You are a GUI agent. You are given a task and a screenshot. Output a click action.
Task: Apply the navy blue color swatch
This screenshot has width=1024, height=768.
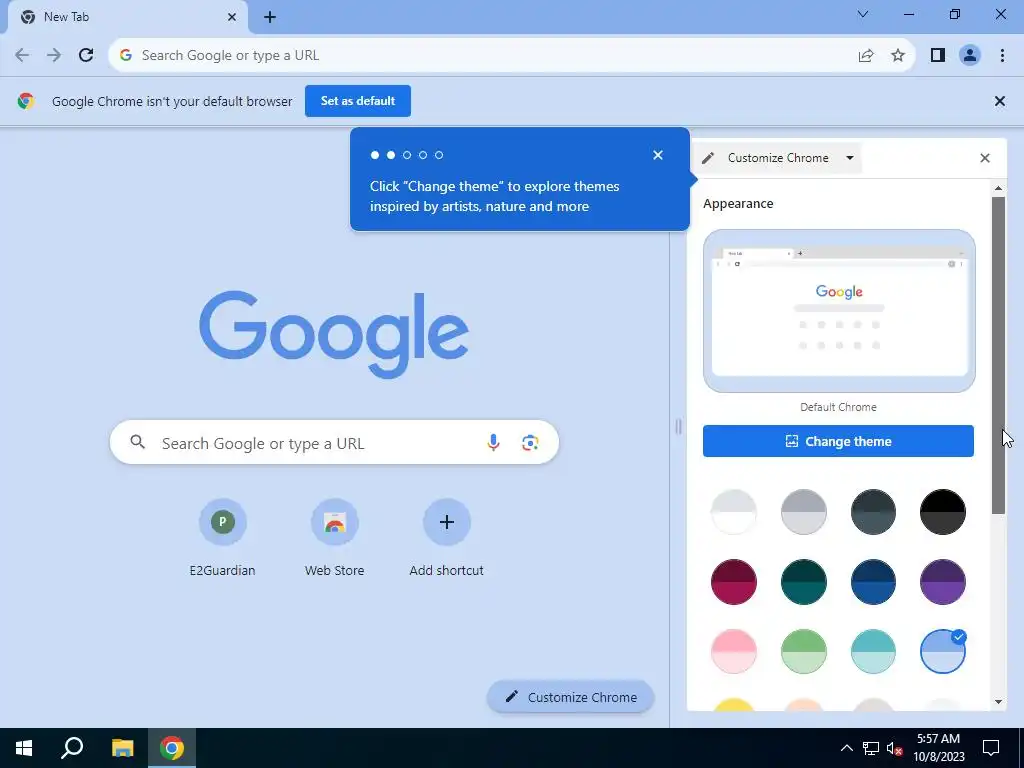pos(873,582)
